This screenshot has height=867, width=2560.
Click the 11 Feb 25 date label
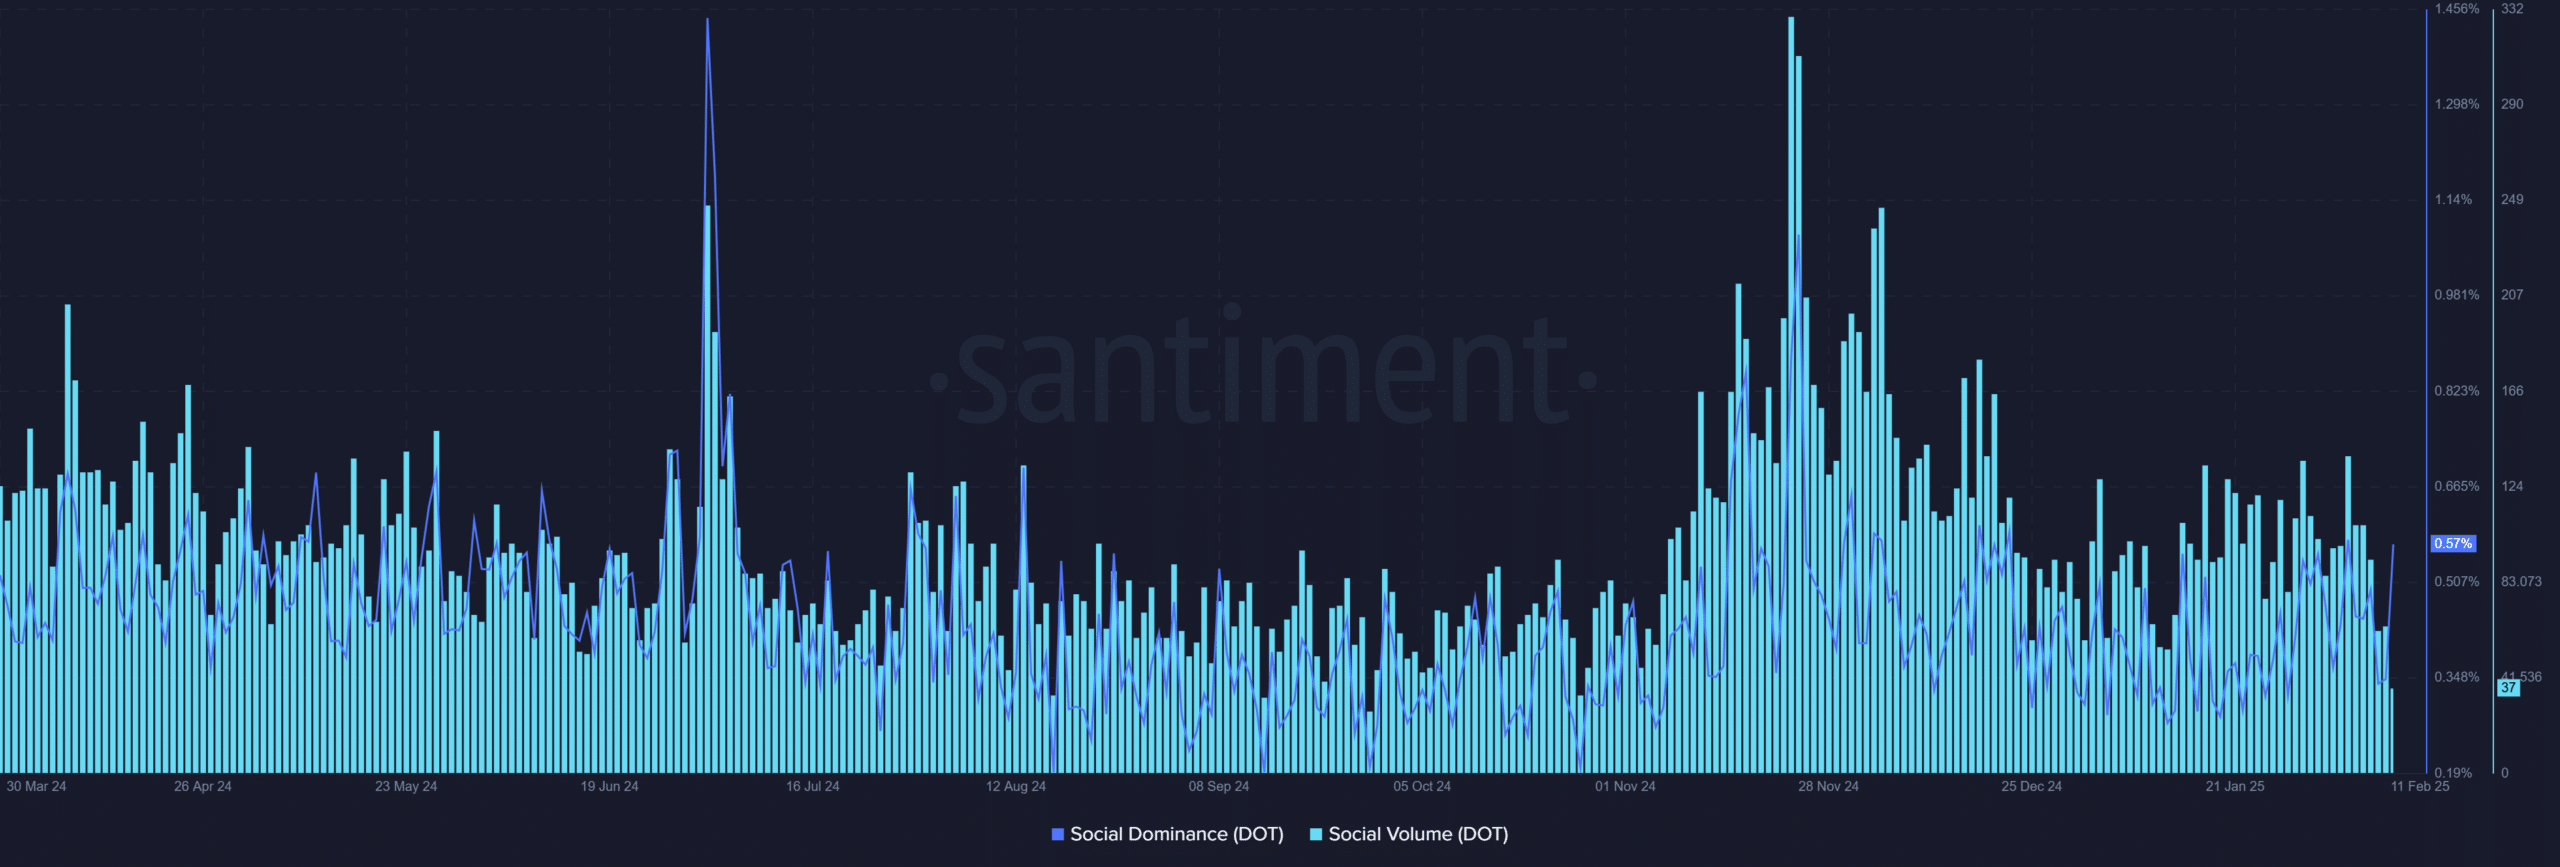coord(2420,786)
